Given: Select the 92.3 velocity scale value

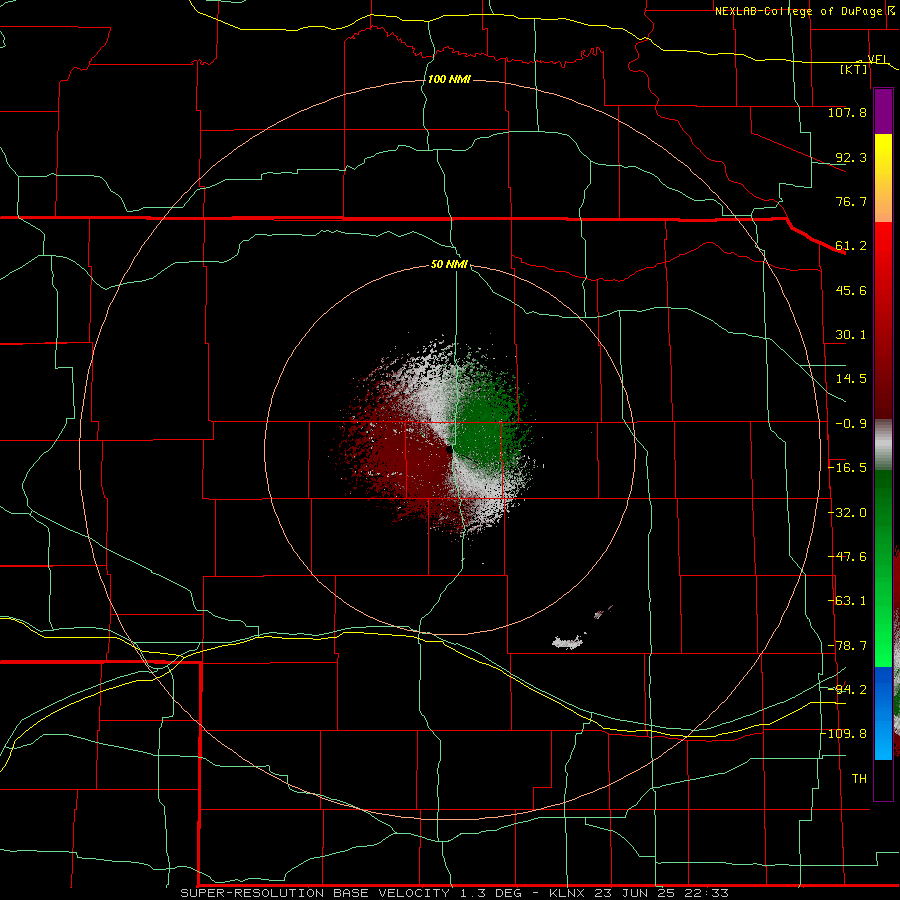Looking at the screenshot, I should [851, 157].
